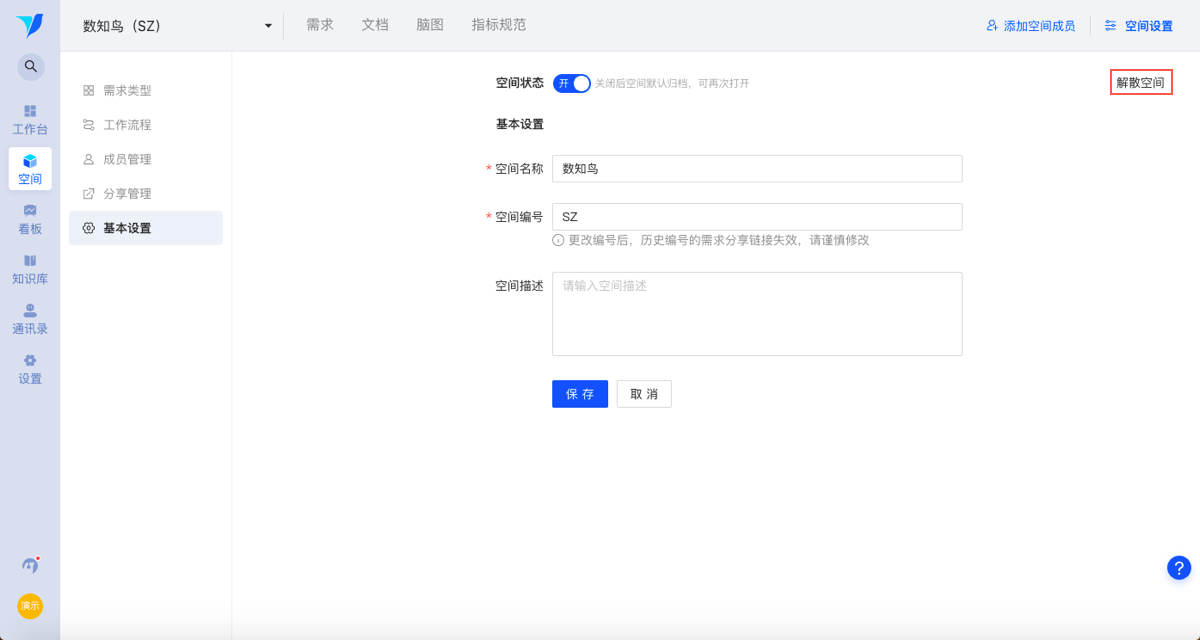This screenshot has height=640, width=1200.
Task: Switch to the 需求 tab
Action: click(x=320, y=25)
